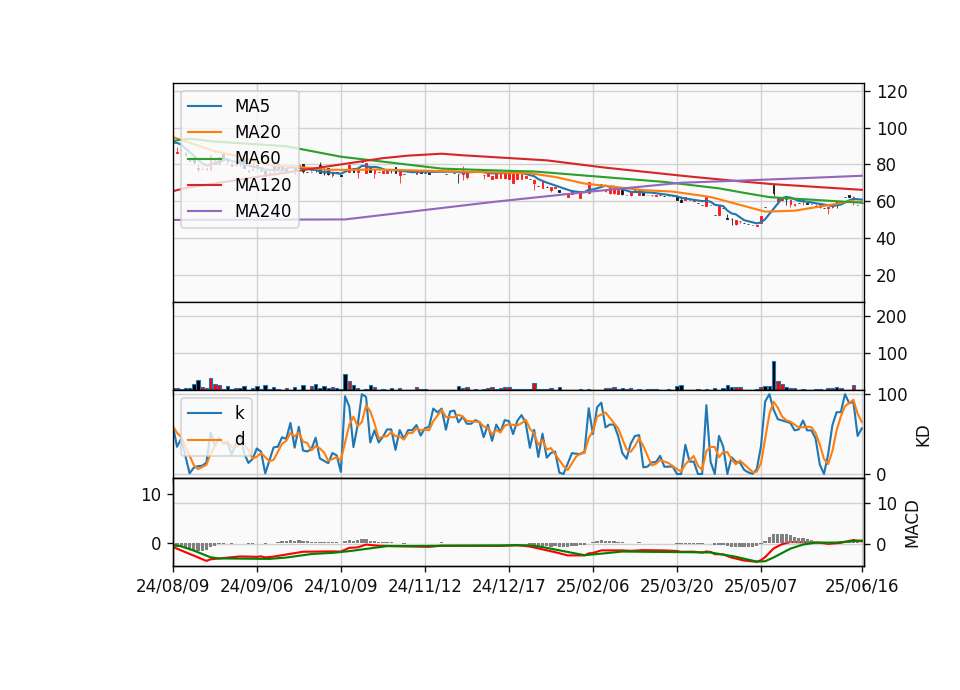
Task: Click the MA60 legend label
Action: 257,159
